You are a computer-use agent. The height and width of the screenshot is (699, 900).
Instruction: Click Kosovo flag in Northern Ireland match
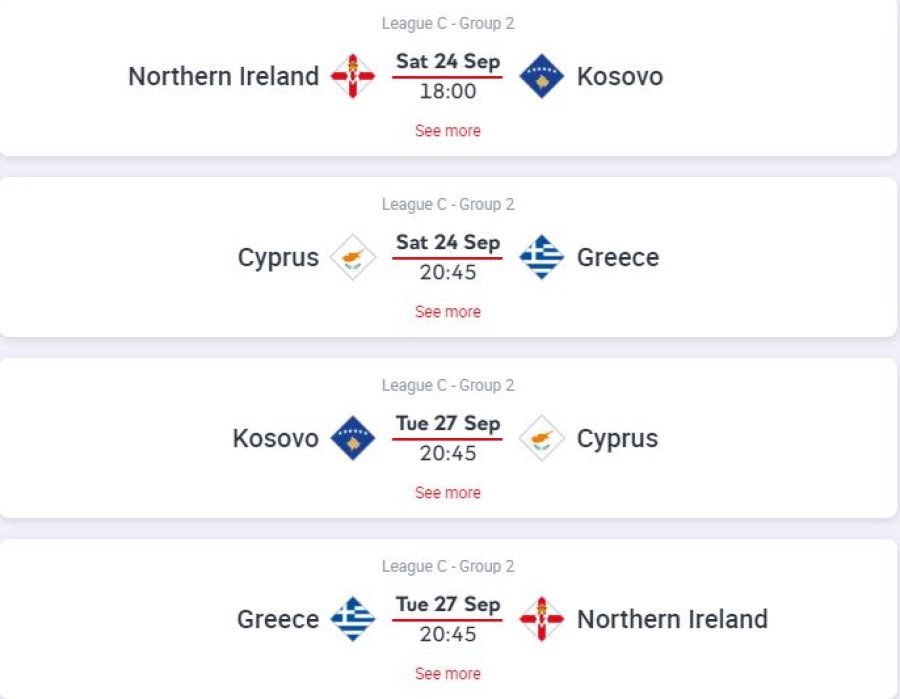(541, 76)
